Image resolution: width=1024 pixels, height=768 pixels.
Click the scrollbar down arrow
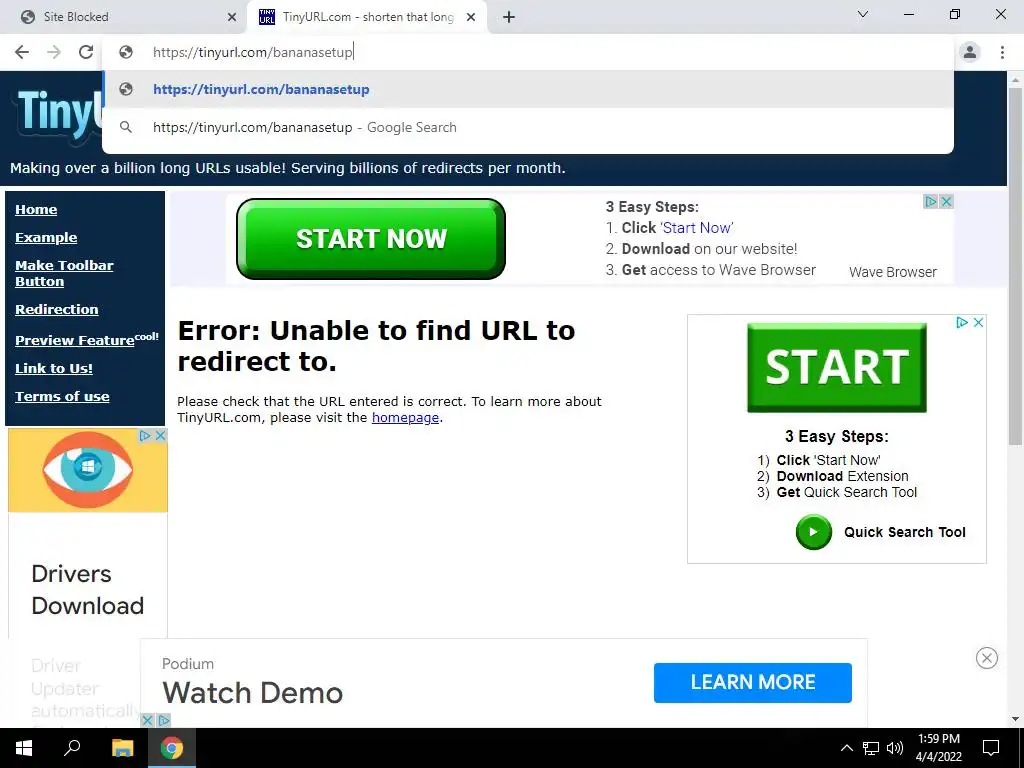click(1015, 719)
